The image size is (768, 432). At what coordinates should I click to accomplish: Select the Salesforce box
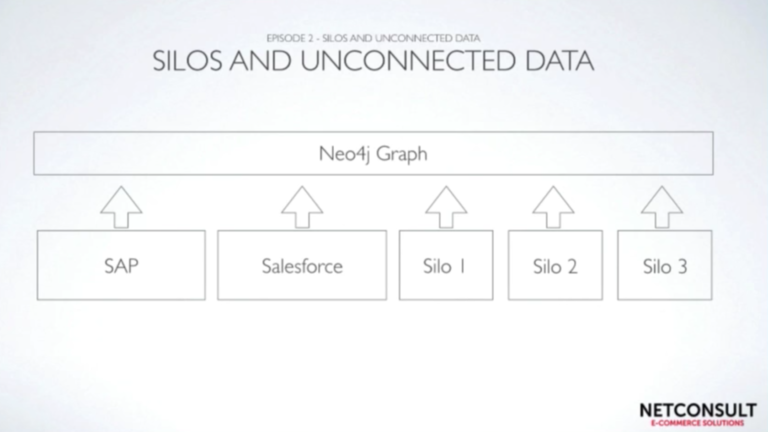click(x=302, y=265)
